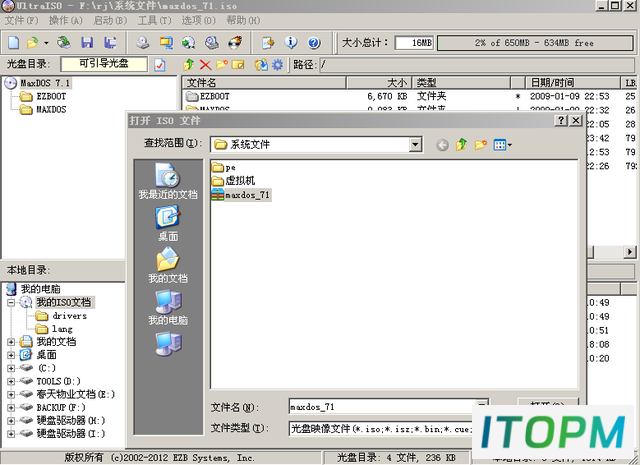Click the 文件名 column header
The height and width of the screenshot is (465, 640).
click(264, 83)
